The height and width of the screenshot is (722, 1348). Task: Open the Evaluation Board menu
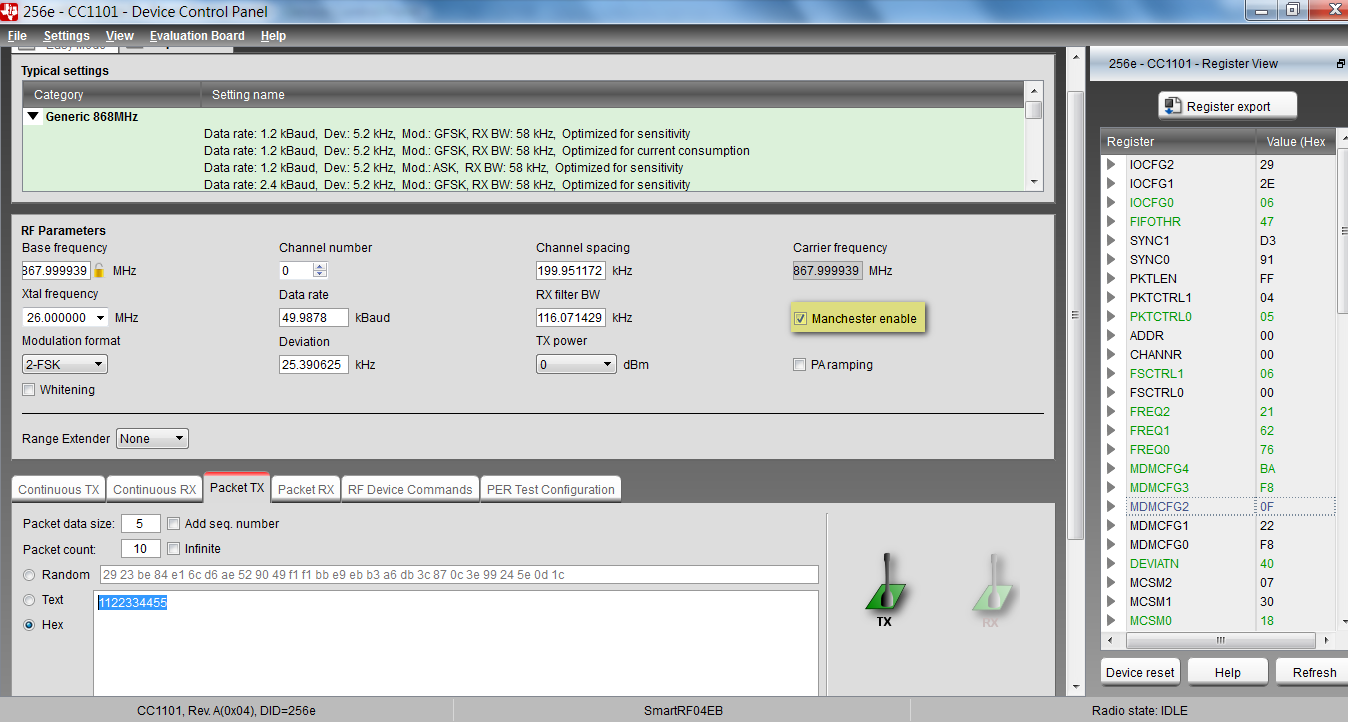[x=197, y=36]
